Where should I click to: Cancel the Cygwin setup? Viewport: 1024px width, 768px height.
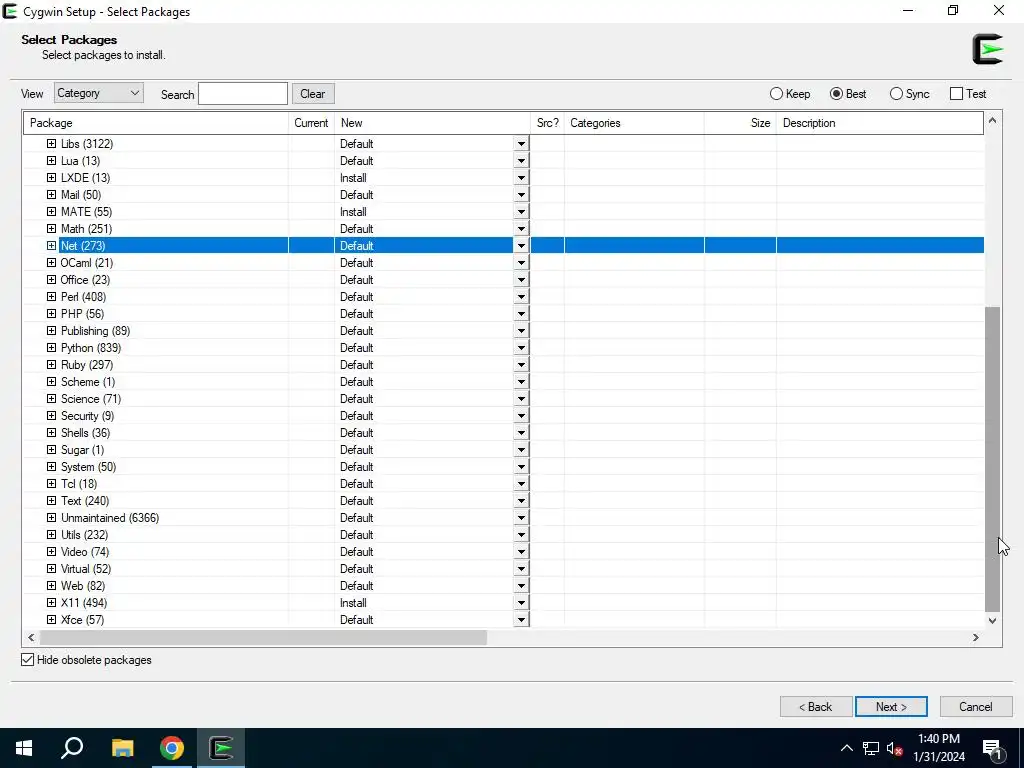(976, 707)
